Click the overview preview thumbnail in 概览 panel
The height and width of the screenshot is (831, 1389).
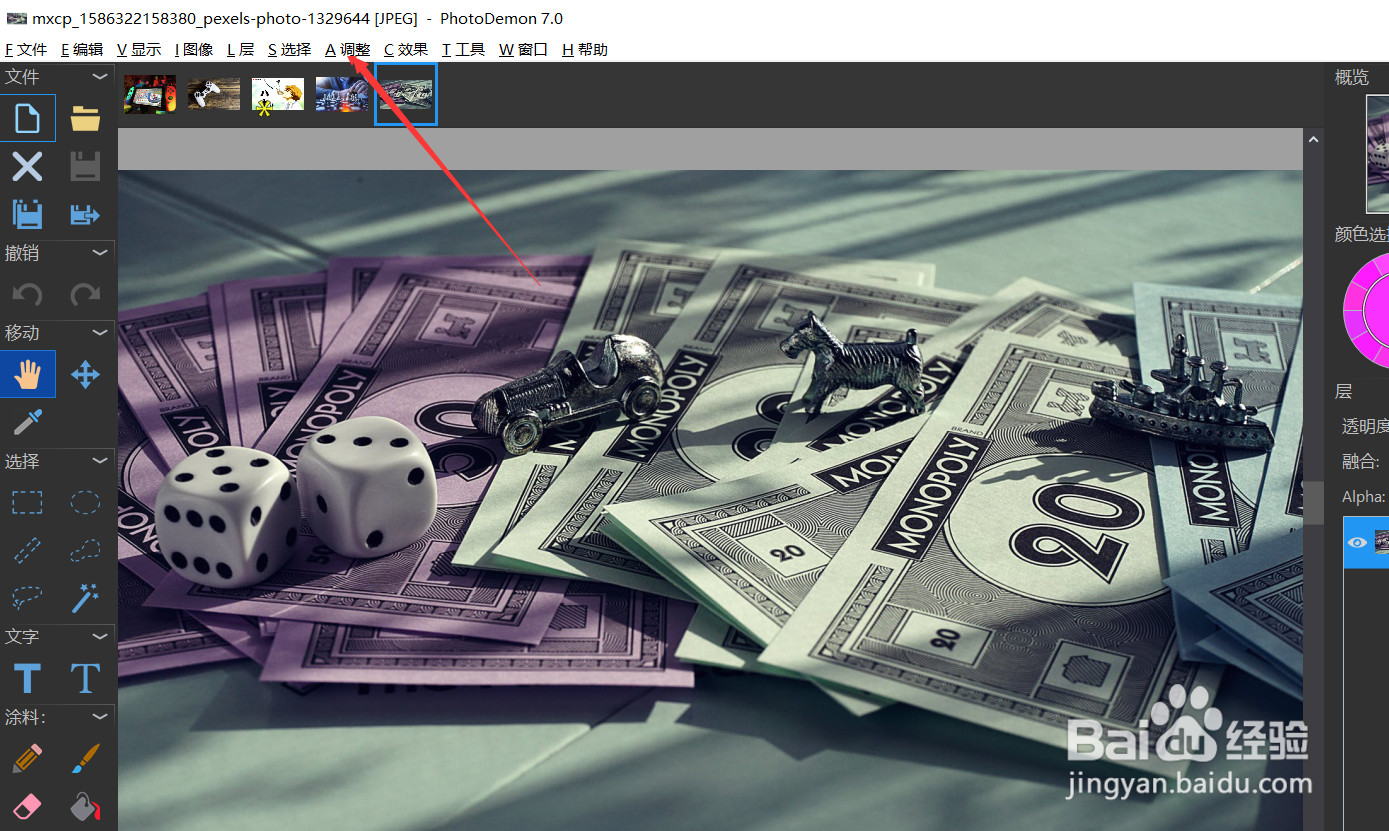(x=1378, y=153)
